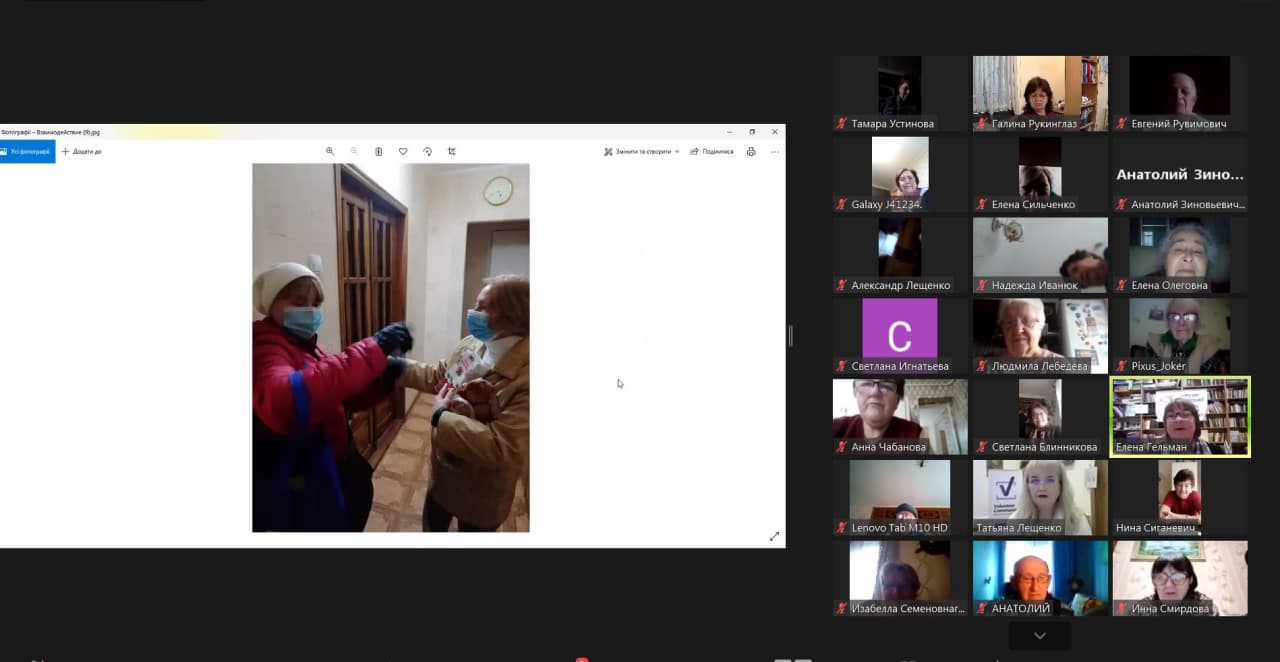The image size is (1280, 662).
Task: Click 'Додати до' button
Action: [x=82, y=152]
